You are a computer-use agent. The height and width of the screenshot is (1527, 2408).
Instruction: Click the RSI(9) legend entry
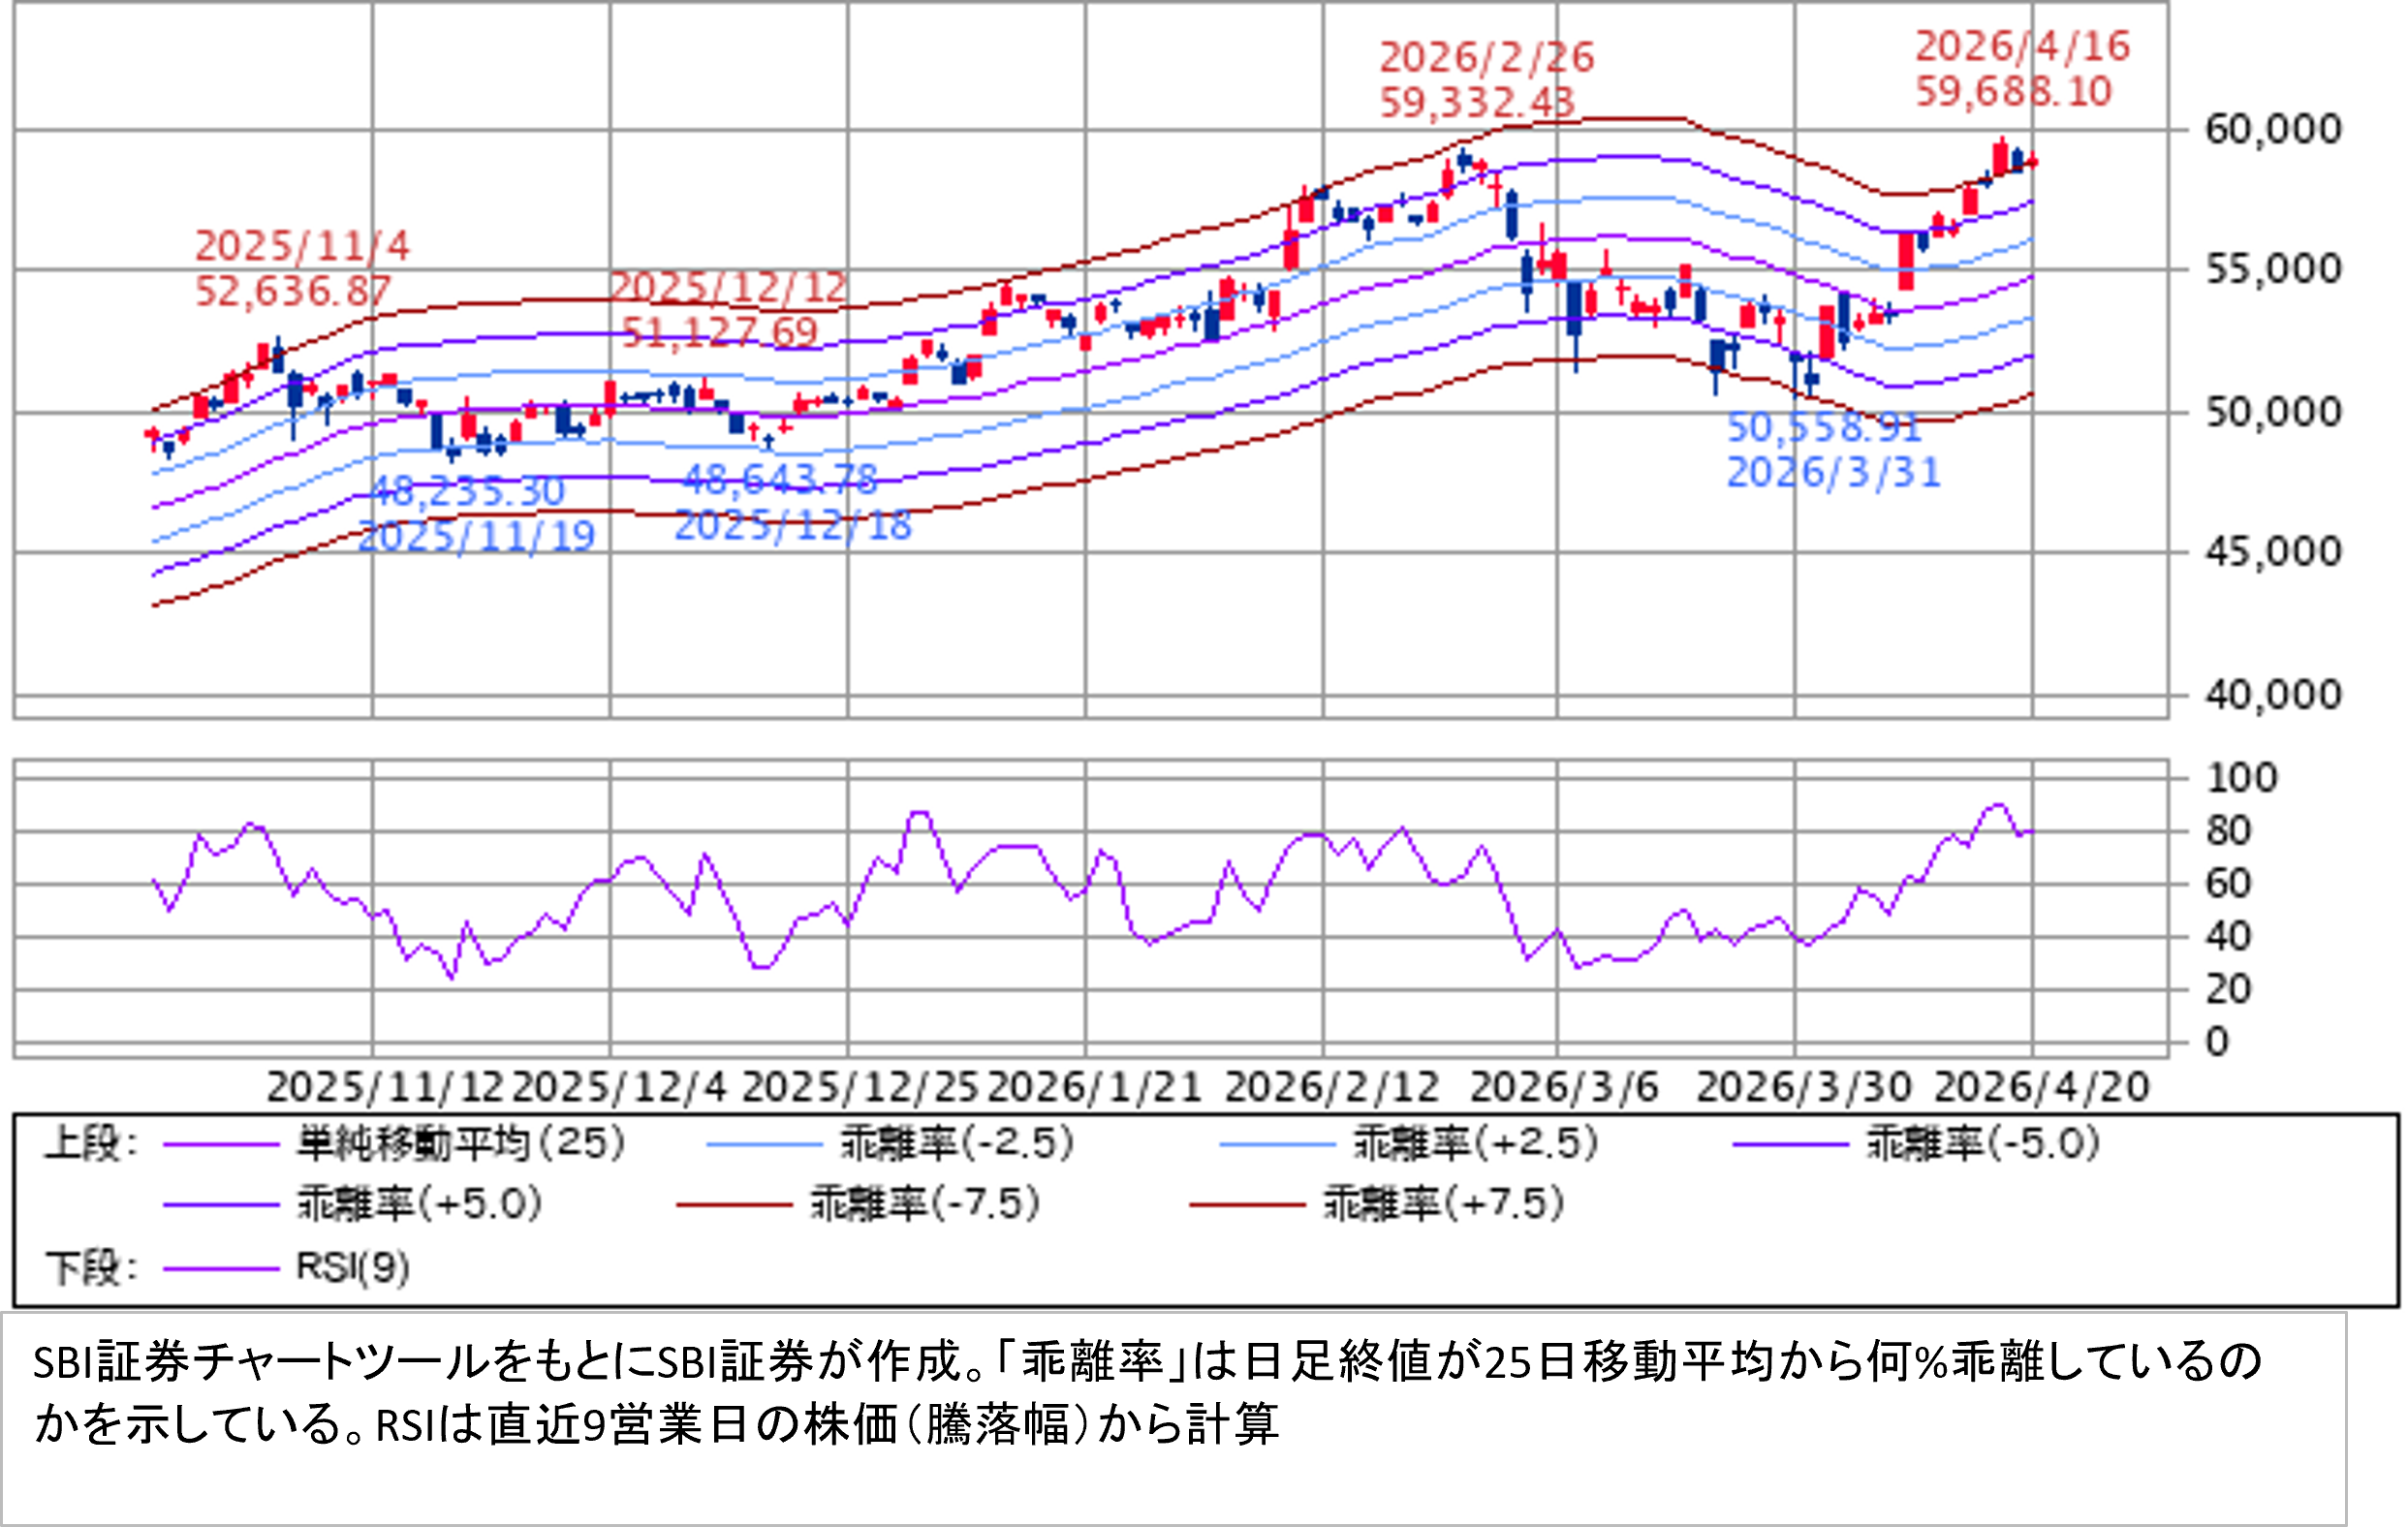[x=353, y=1268]
